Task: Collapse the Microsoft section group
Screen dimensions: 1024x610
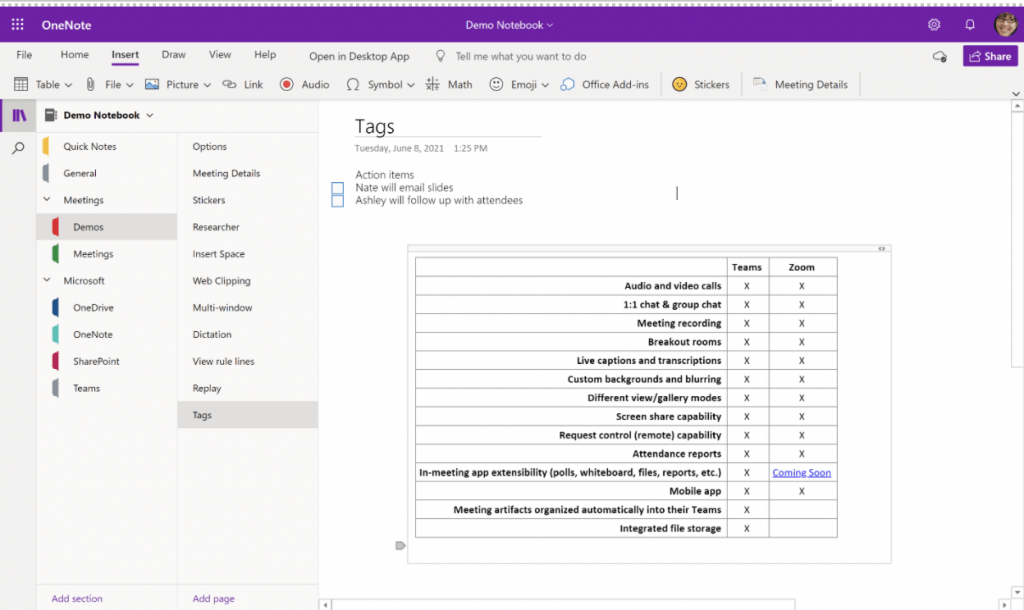Action: [x=46, y=280]
